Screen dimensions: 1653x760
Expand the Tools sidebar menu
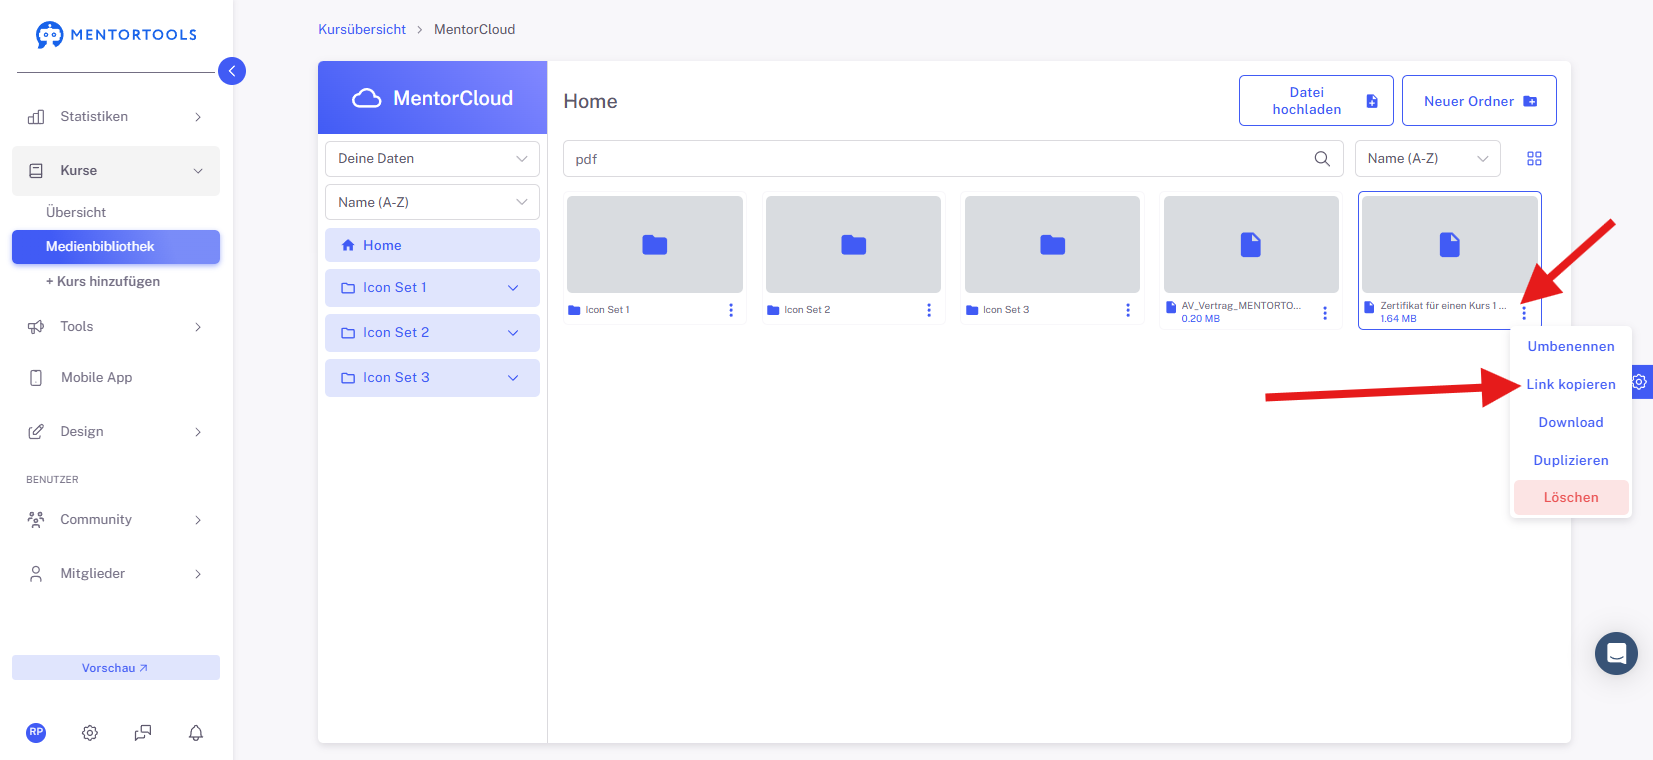[x=198, y=327]
